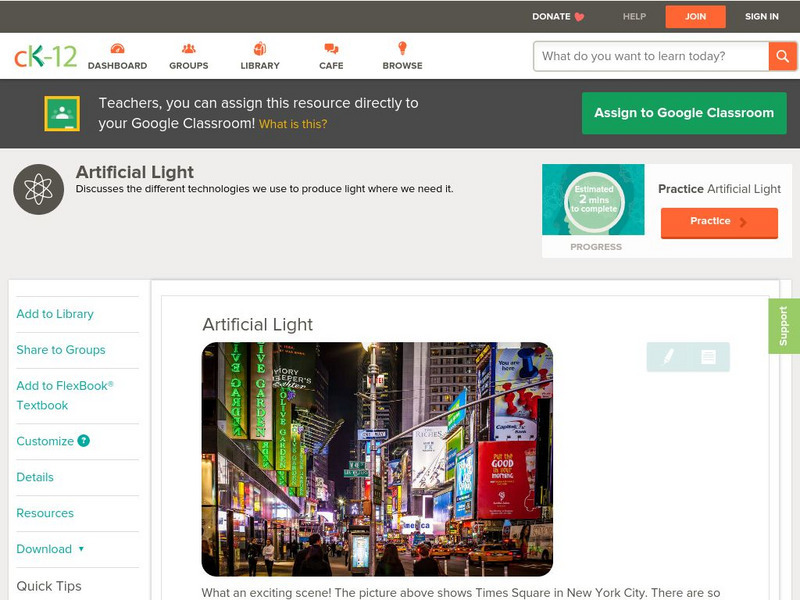This screenshot has height=600, width=800.
Task: Click Share to Groups link
Action: click(61, 350)
